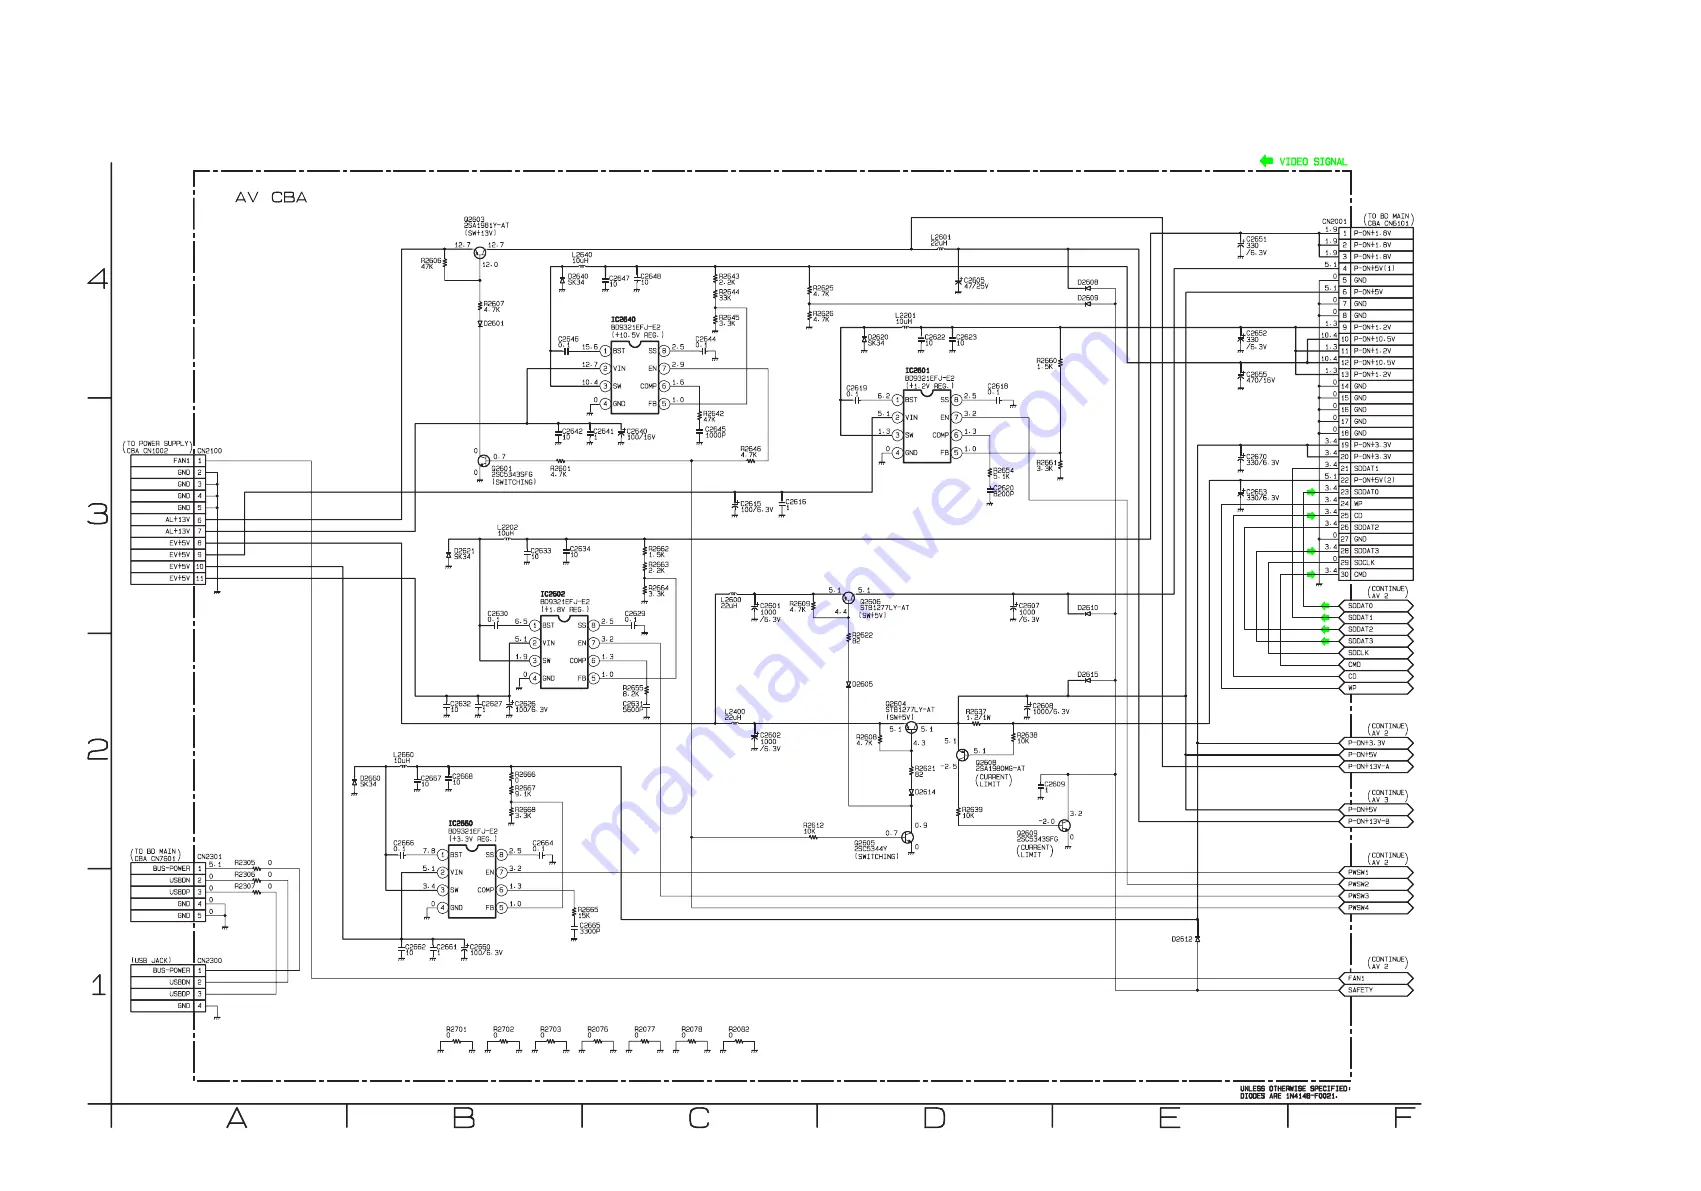1701x1191 pixels.
Task: Click the L2601 22uH inductor label
Action: (x=941, y=240)
